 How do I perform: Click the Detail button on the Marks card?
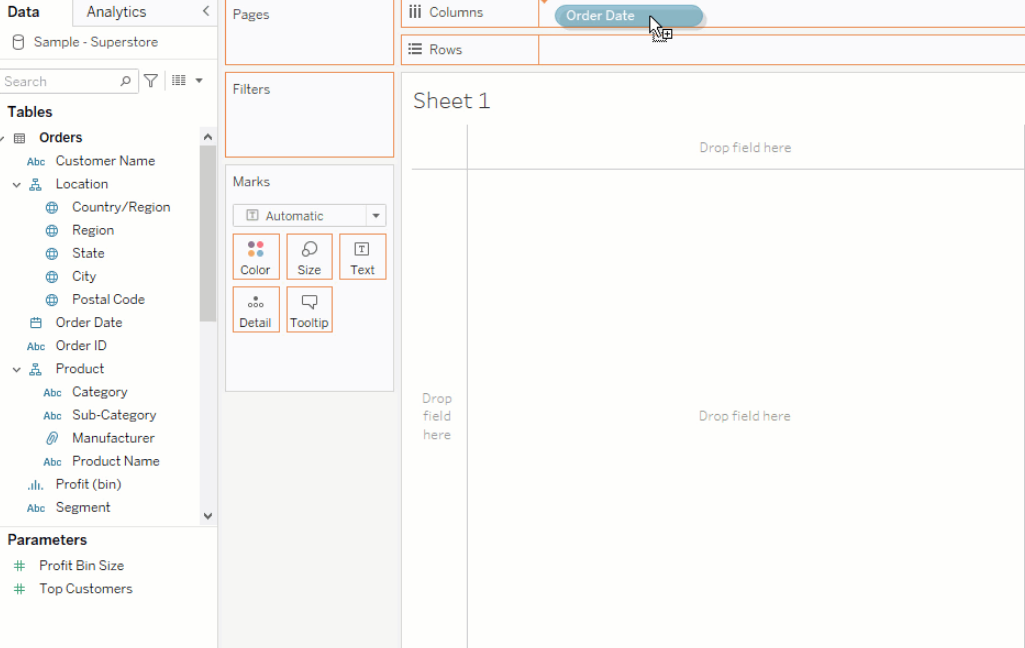[x=255, y=309]
